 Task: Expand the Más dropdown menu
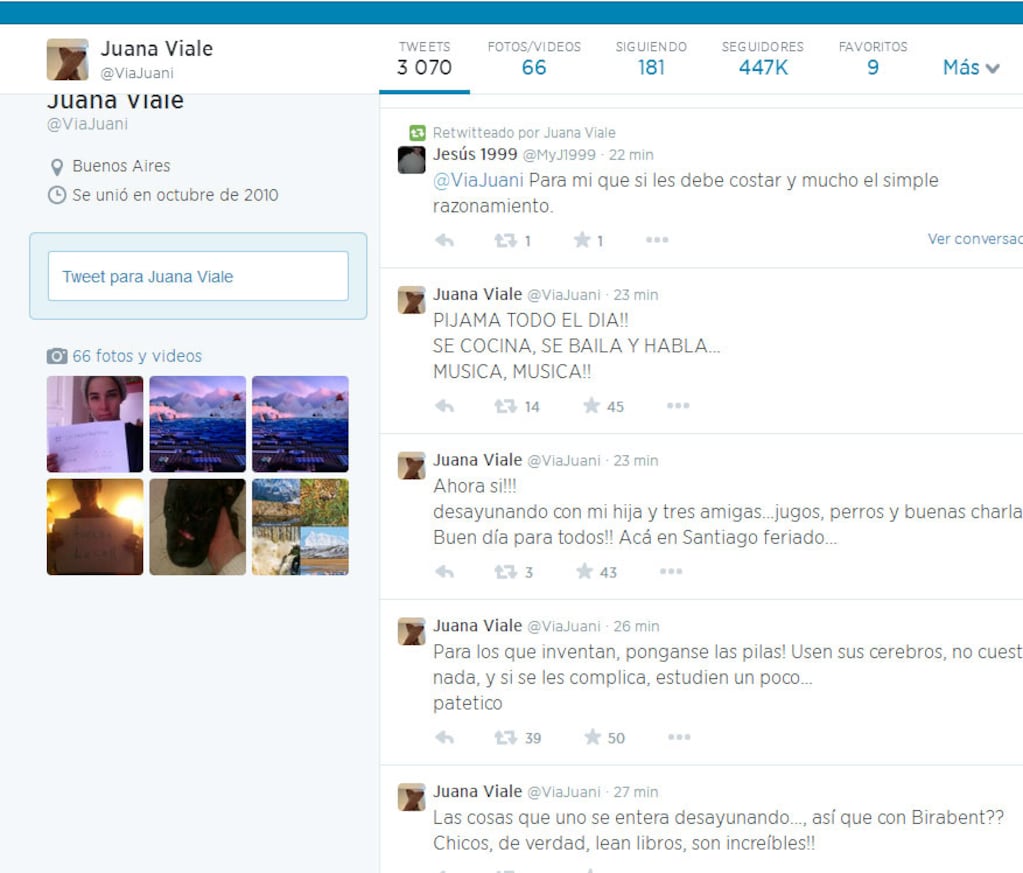[971, 67]
